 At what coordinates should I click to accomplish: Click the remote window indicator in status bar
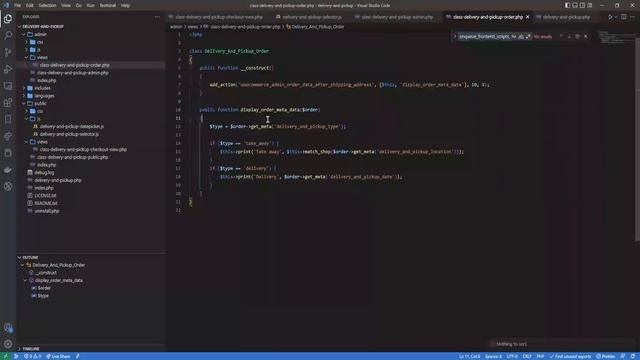[5, 356]
